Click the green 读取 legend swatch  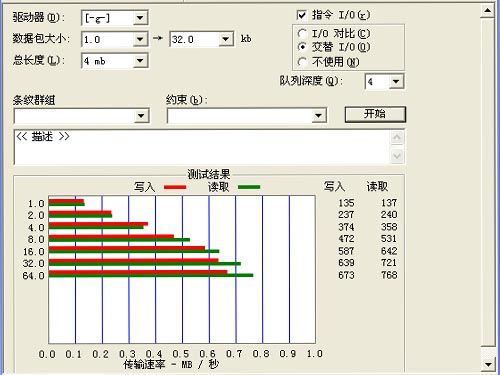tap(249, 187)
